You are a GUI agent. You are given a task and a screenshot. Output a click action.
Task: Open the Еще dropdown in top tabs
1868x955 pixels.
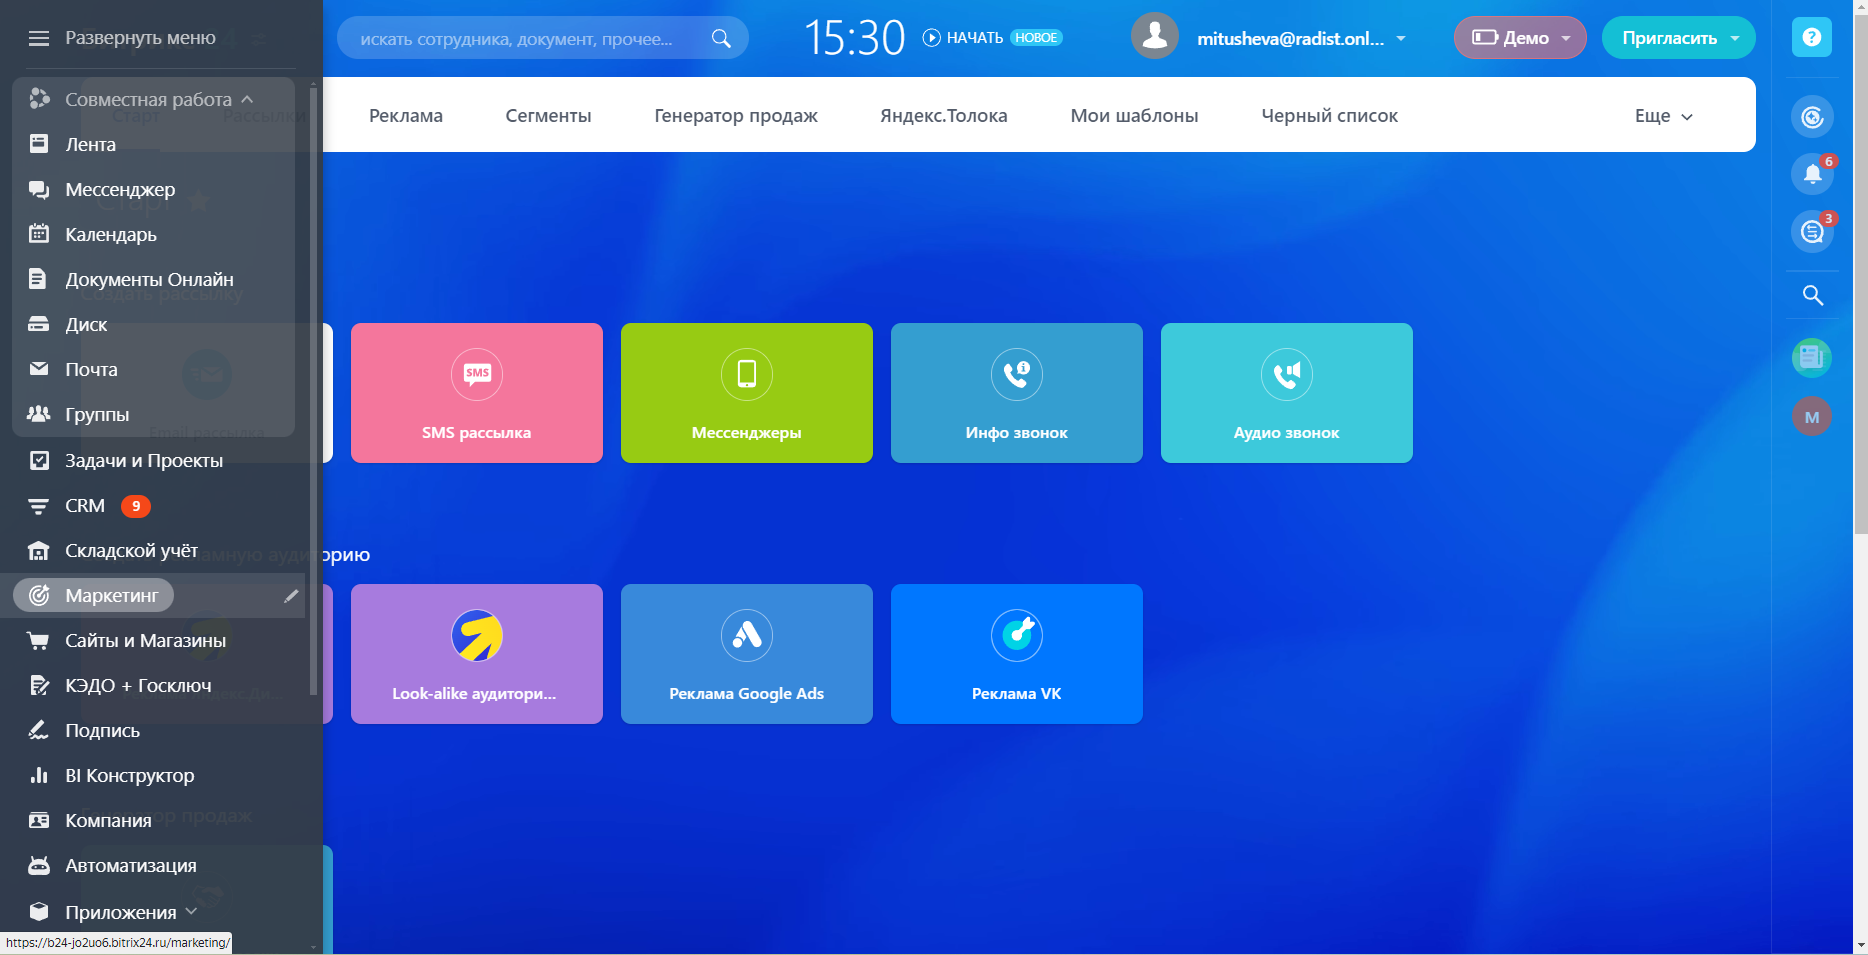[1663, 116]
